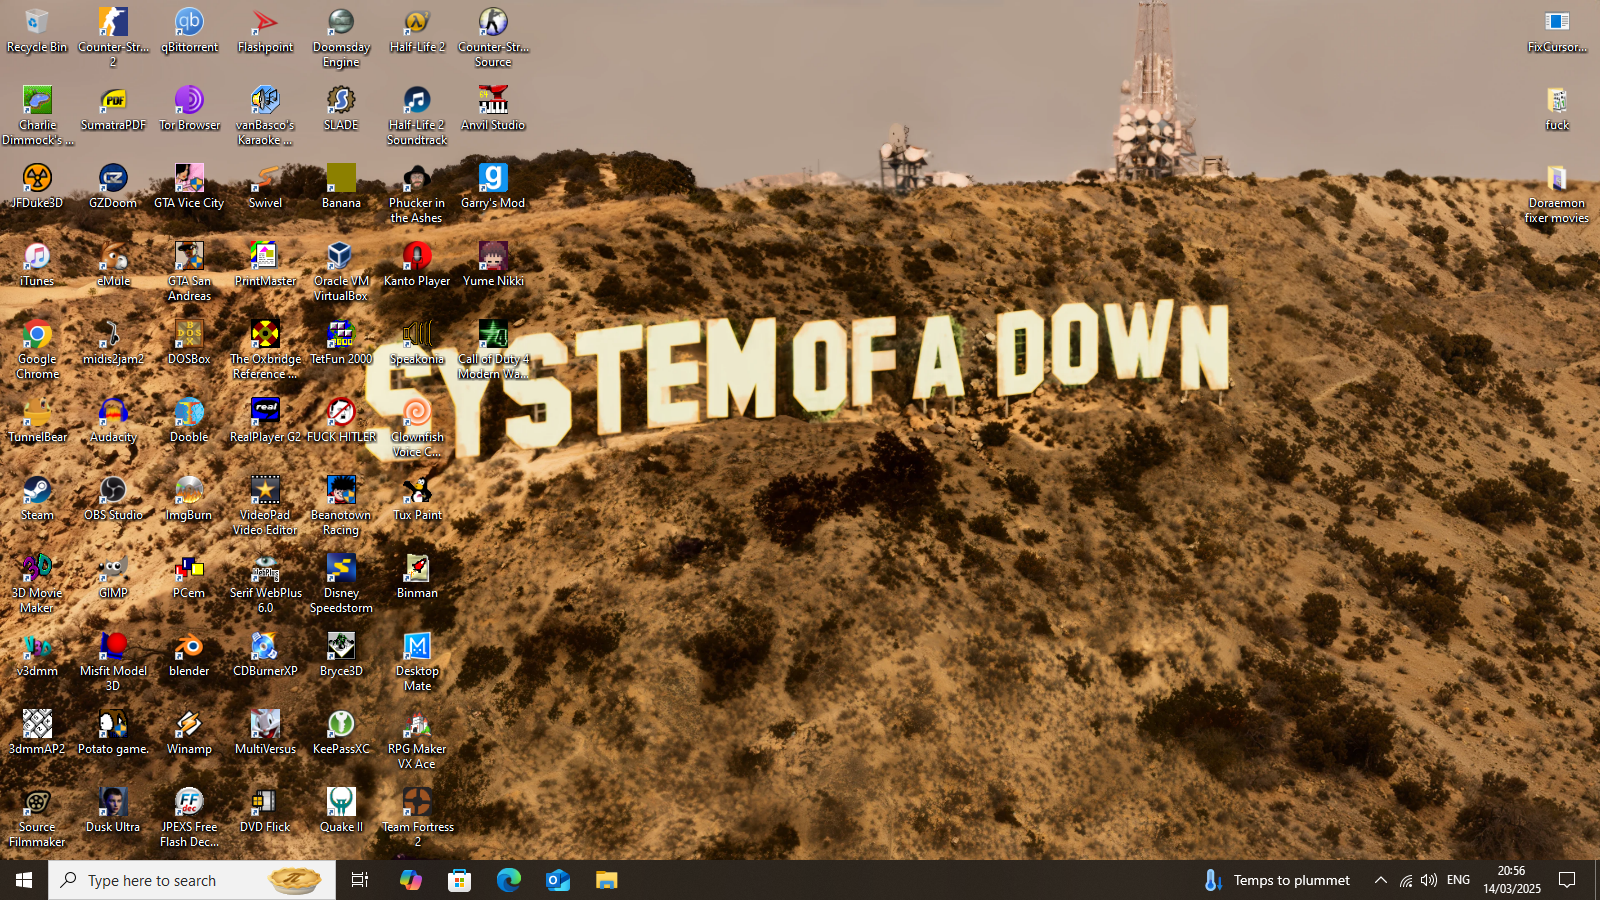The image size is (1600, 900).
Task: Click the Tor Browser shortcut
Action: click(189, 109)
